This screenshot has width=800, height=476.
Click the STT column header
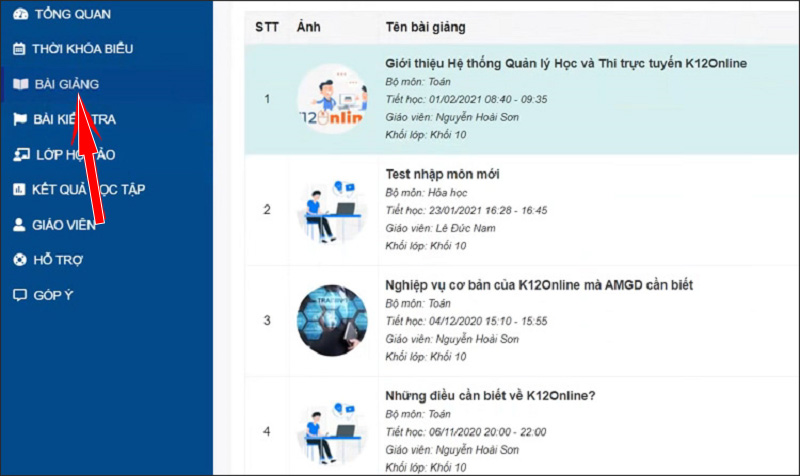click(x=267, y=27)
